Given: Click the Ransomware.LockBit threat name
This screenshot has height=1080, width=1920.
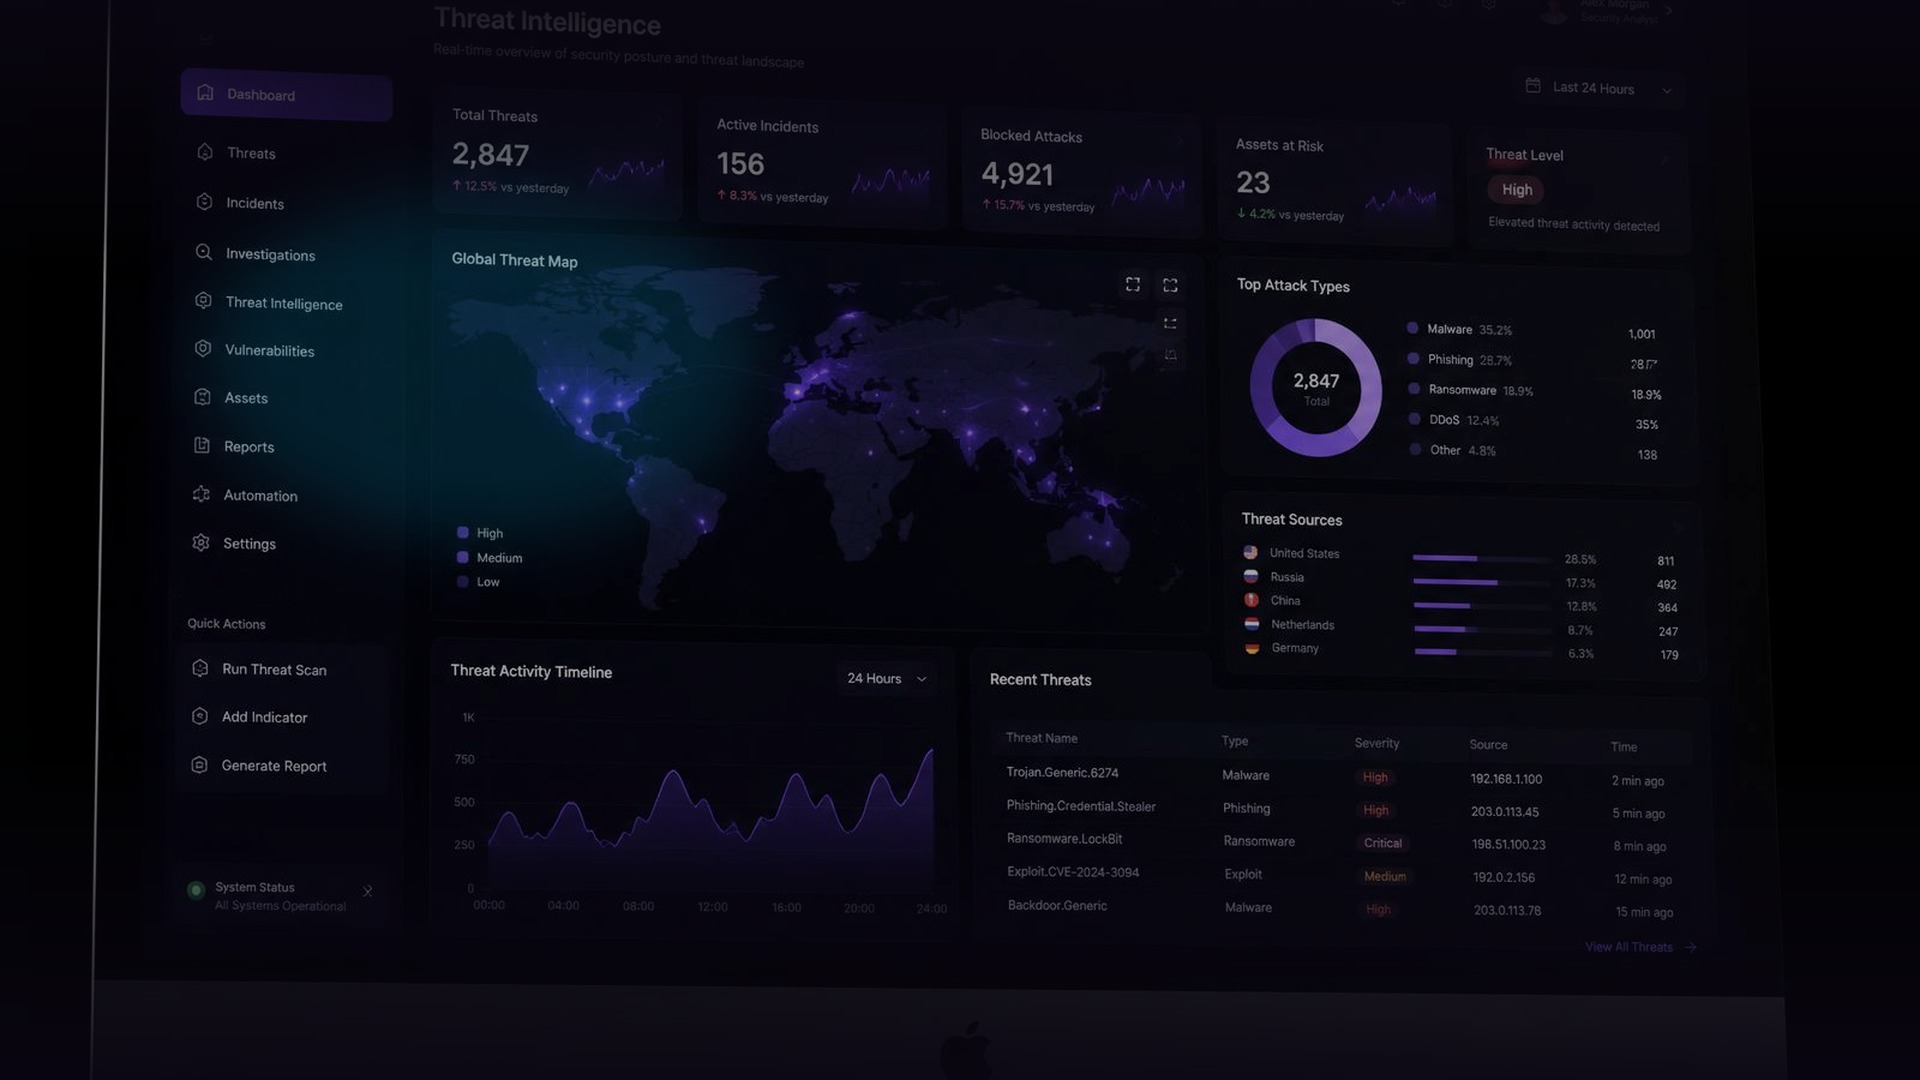Looking at the screenshot, I should 1064,839.
